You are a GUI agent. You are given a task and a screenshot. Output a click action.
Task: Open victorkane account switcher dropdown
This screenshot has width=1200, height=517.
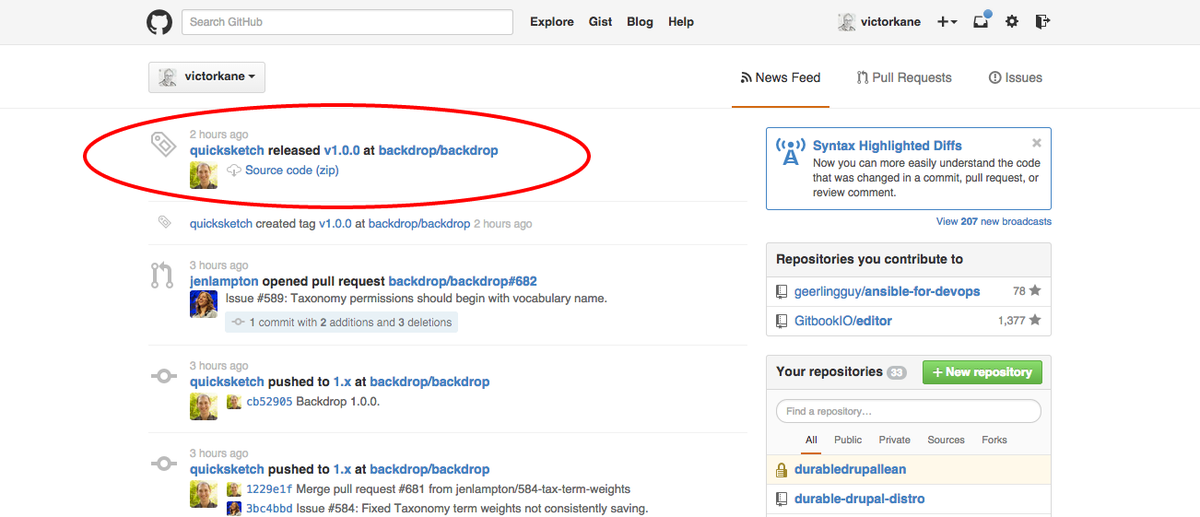[207, 77]
